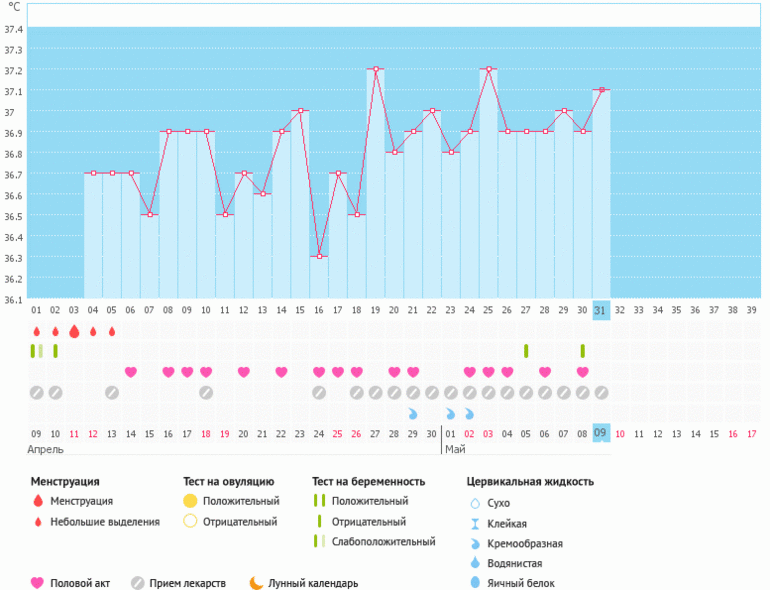Select the negative pregnancy test on cycle day 27

pyautogui.click(x=526, y=351)
